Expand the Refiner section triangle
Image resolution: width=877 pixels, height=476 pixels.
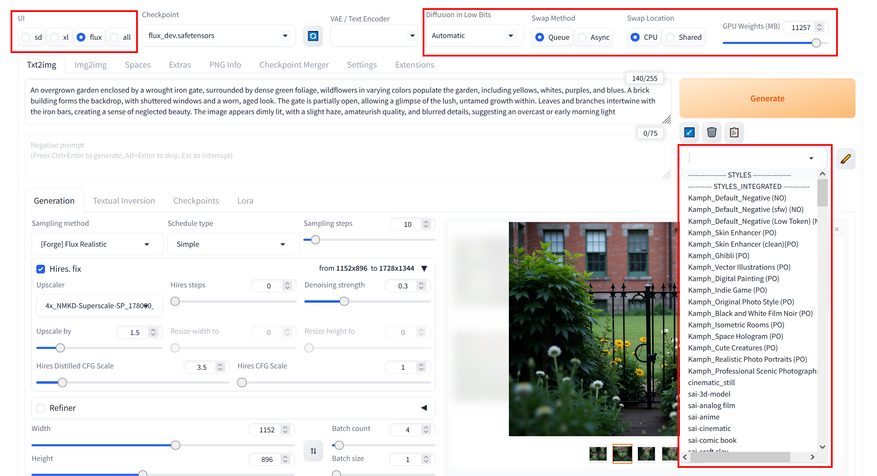click(424, 408)
